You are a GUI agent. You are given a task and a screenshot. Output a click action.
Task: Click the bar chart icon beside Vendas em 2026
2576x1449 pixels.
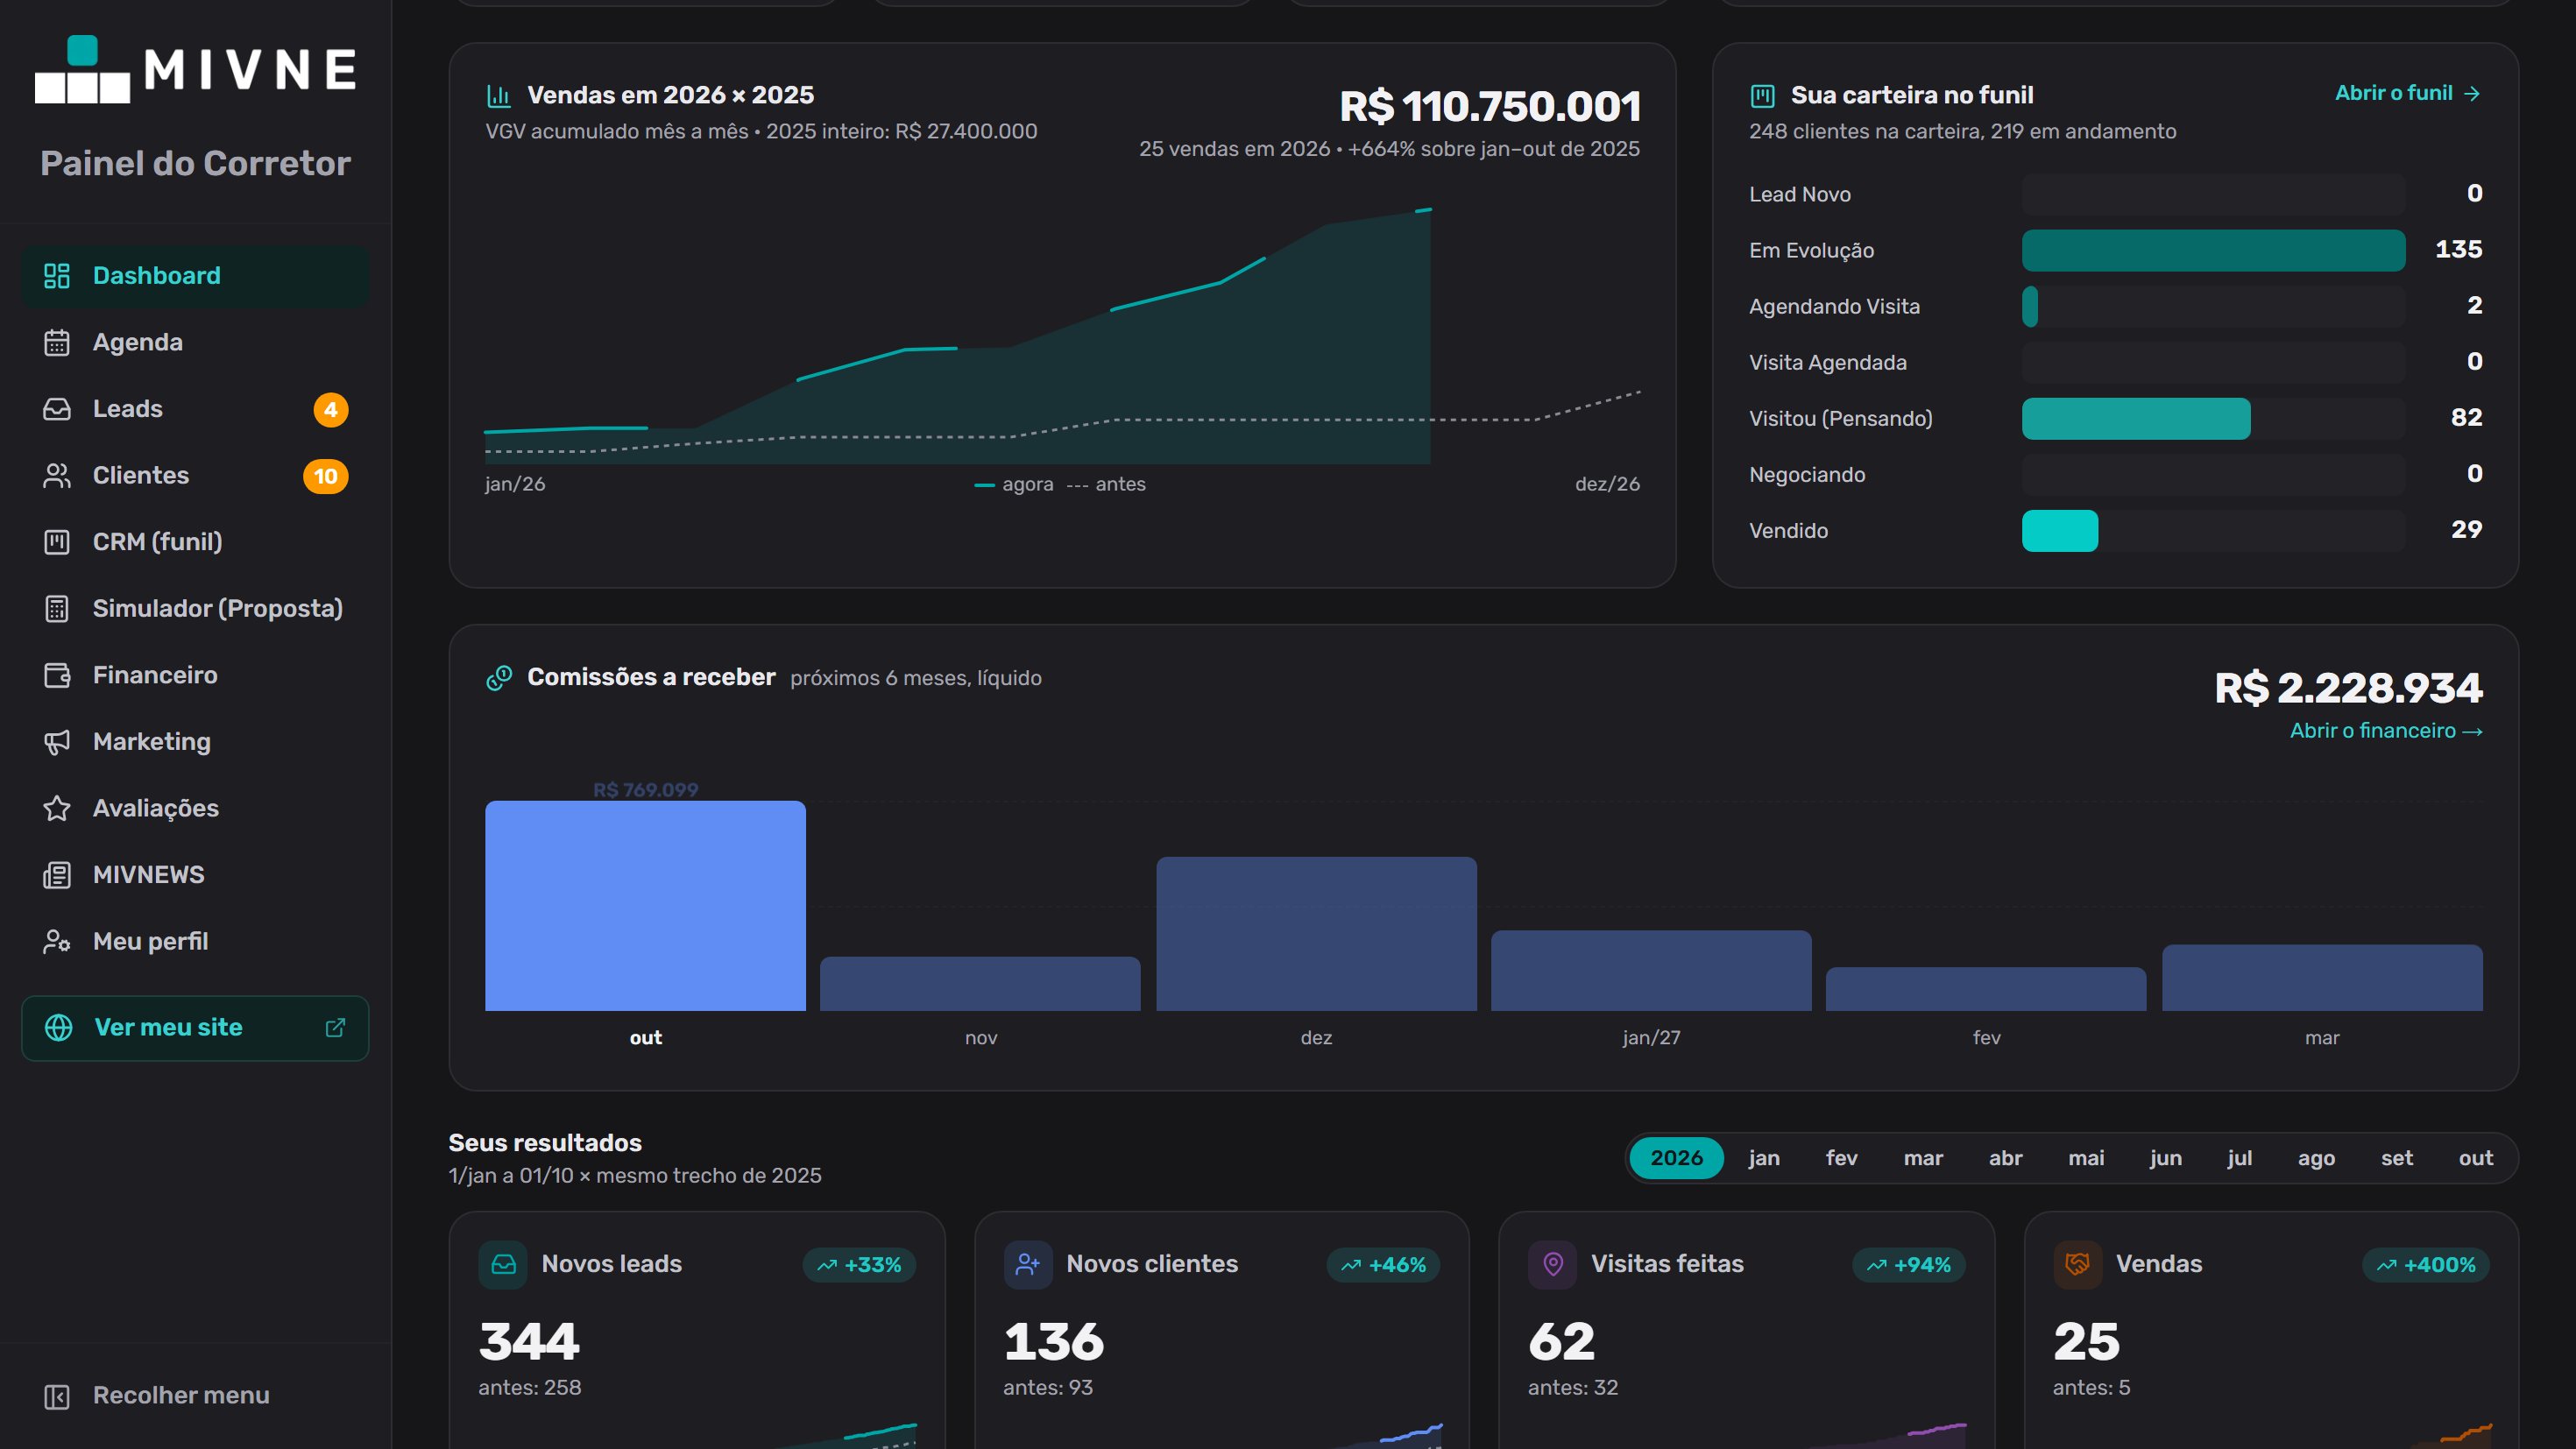(499, 96)
